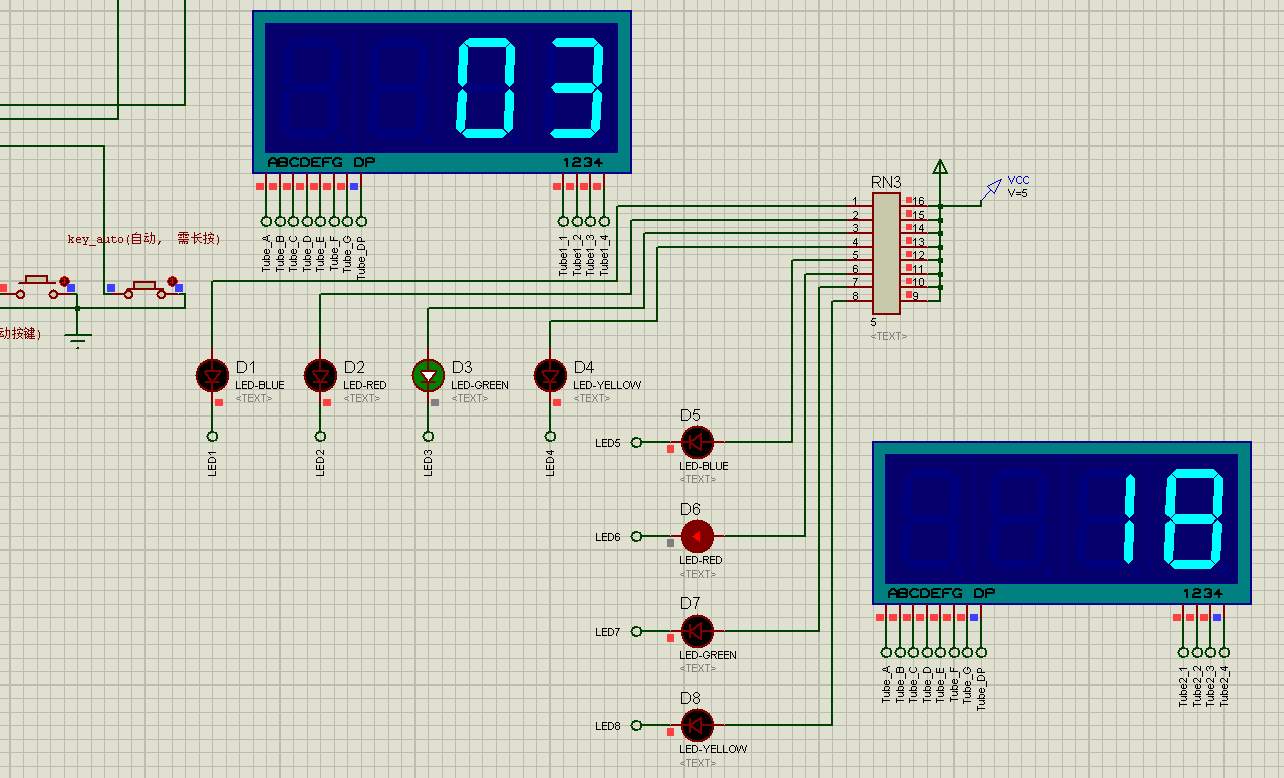
Task: Click the LED6 terminal label
Action: [x=608, y=538]
